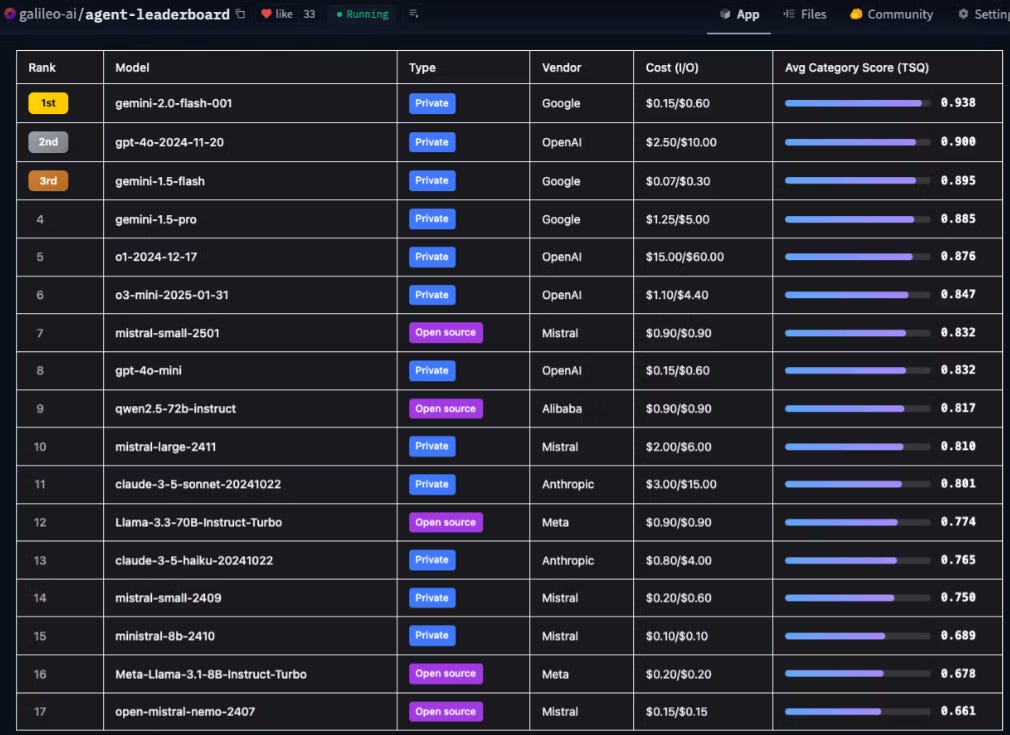Click the galileo-ai organization link
This screenshot has width=1010, height=735.
pos(48,14)
